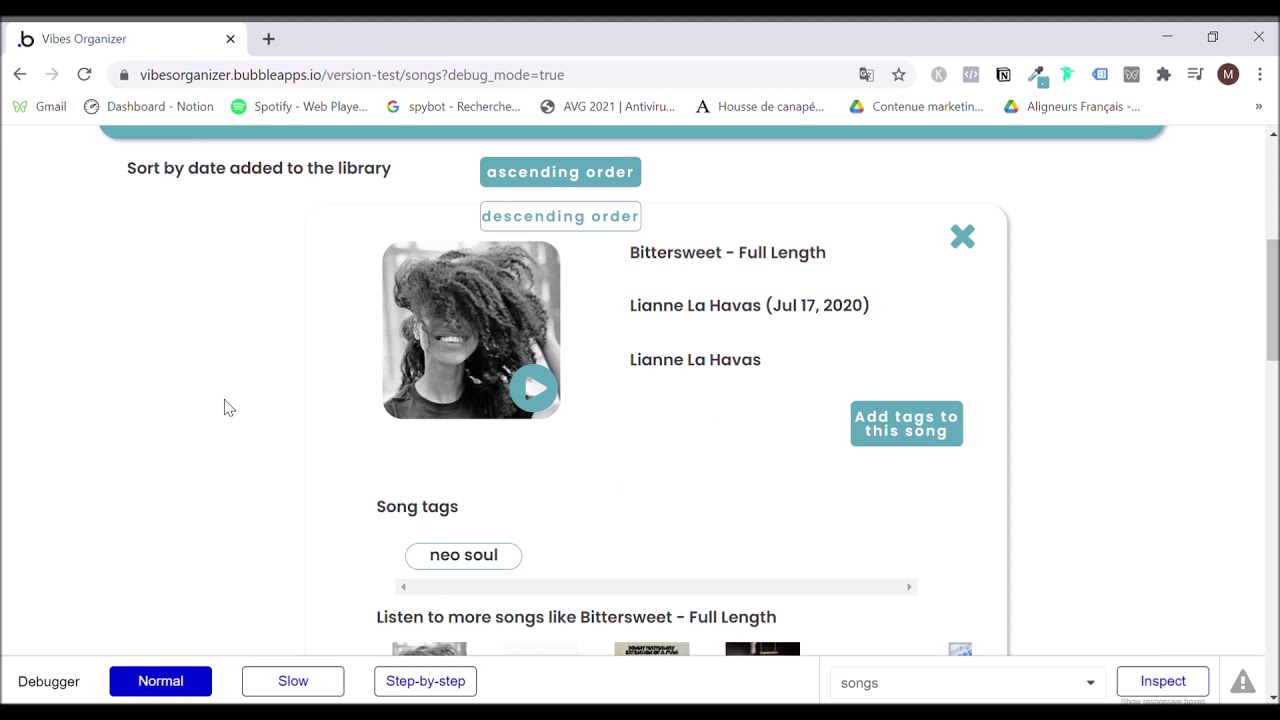Expand hidden bookmarks with the double chevron
The height and width of the screenshot is (720, 1280).
(1258, 107)
